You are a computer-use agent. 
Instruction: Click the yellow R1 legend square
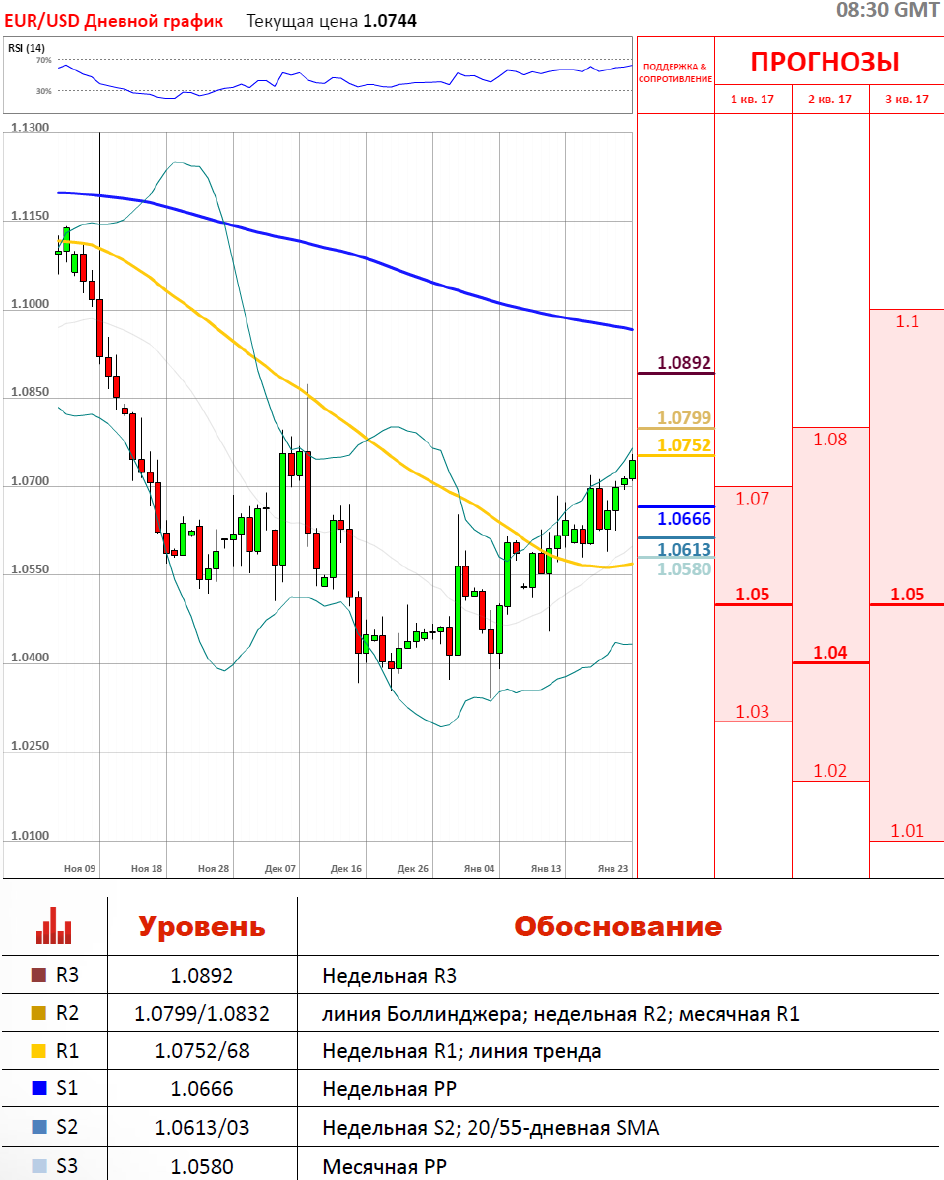[x=39, y=1051]
